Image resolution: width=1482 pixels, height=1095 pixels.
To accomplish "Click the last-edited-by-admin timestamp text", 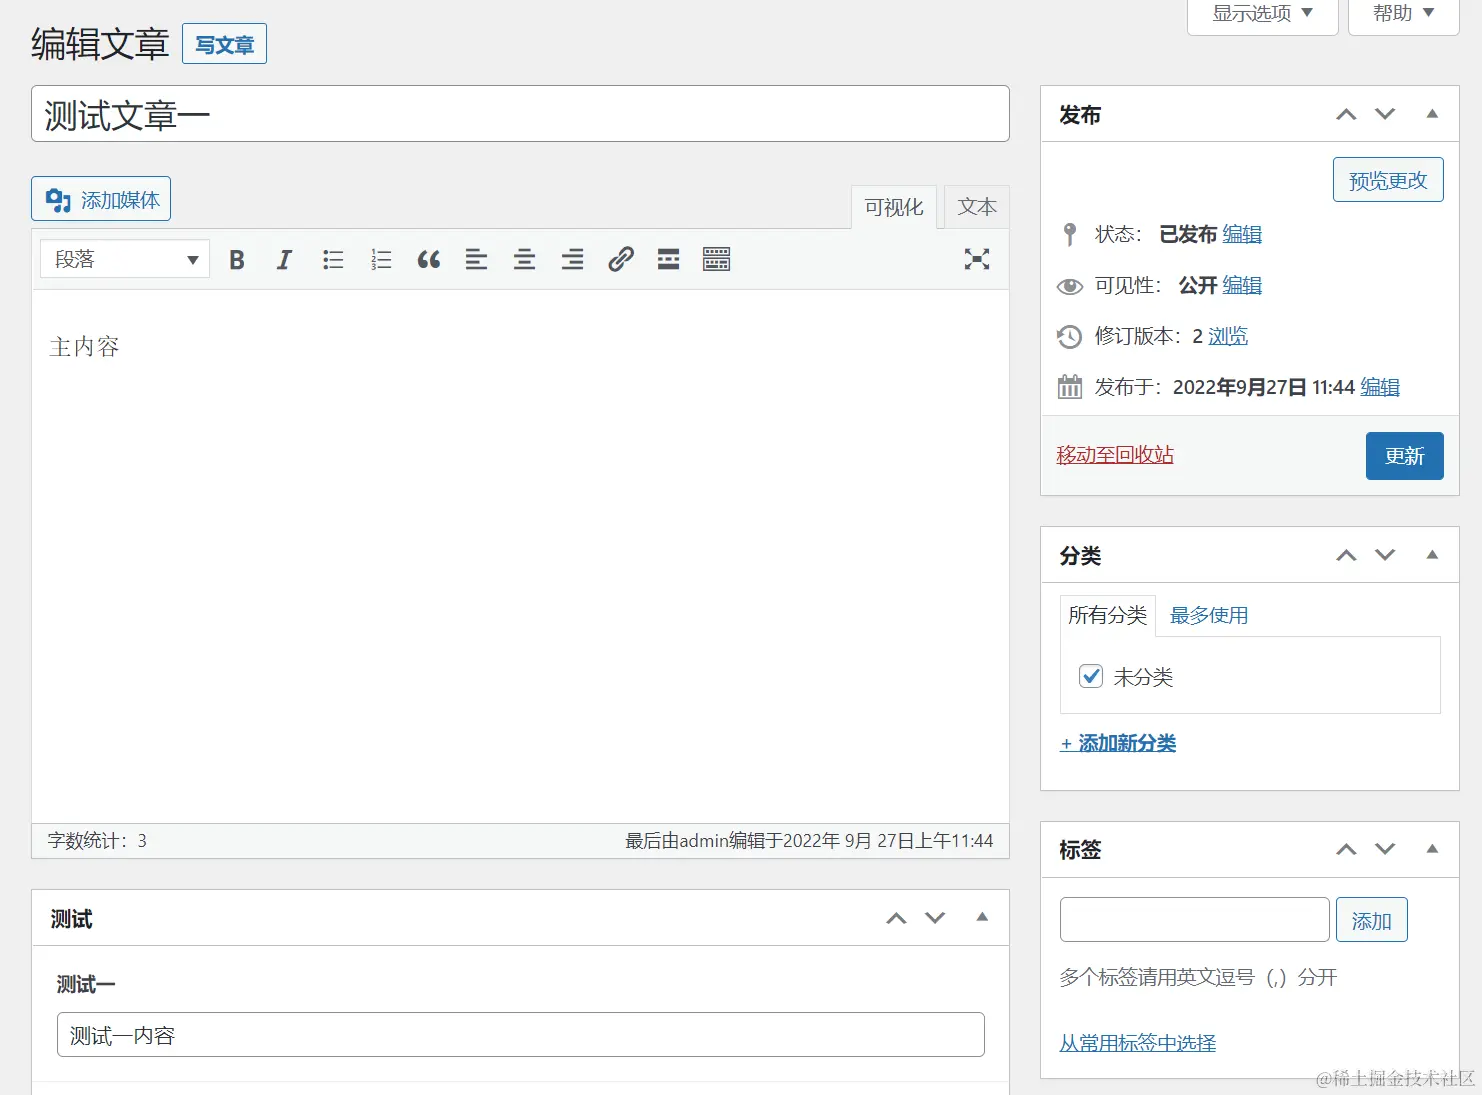I will coord(809,841).
